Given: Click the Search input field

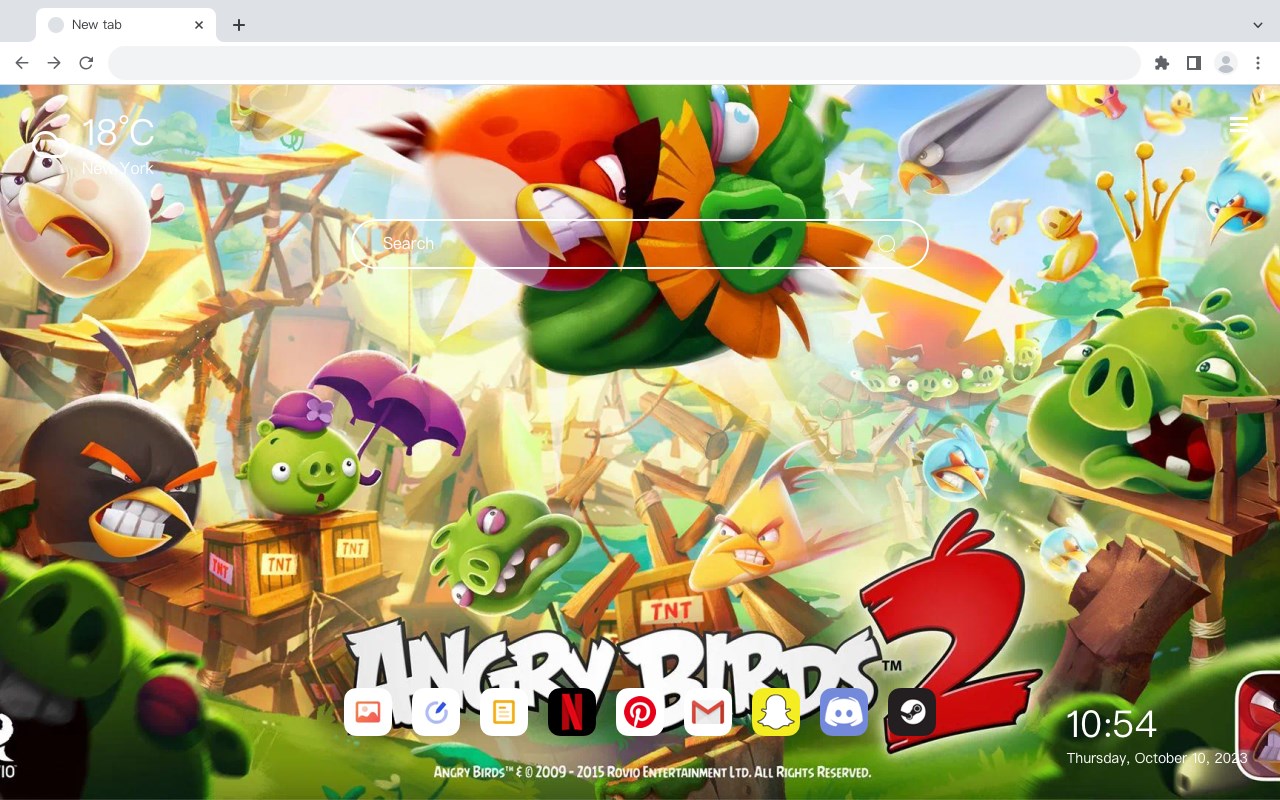Looking at the screenshot, I should click(640, 244).
